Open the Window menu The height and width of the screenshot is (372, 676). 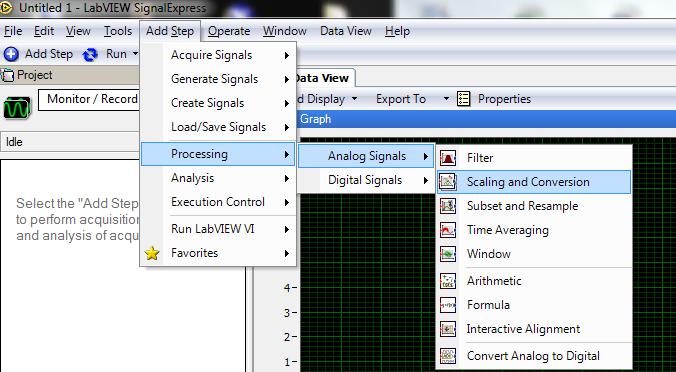point(285,31)
